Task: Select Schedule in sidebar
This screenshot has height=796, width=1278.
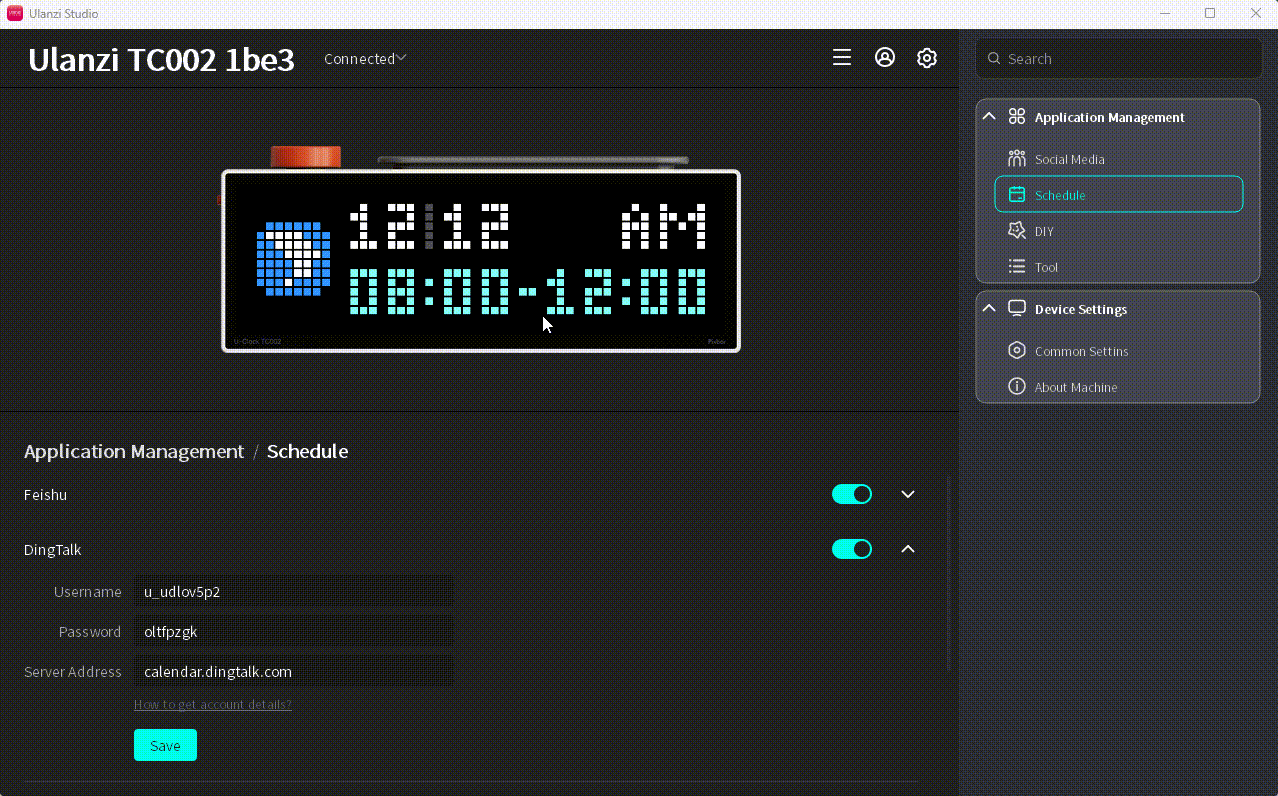Action: (x=1119, y=195)
